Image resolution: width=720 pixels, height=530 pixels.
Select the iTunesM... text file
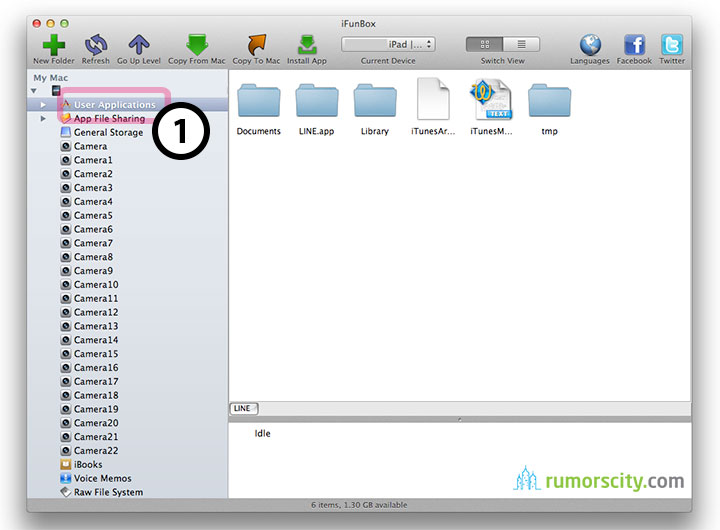pos(491,99)
